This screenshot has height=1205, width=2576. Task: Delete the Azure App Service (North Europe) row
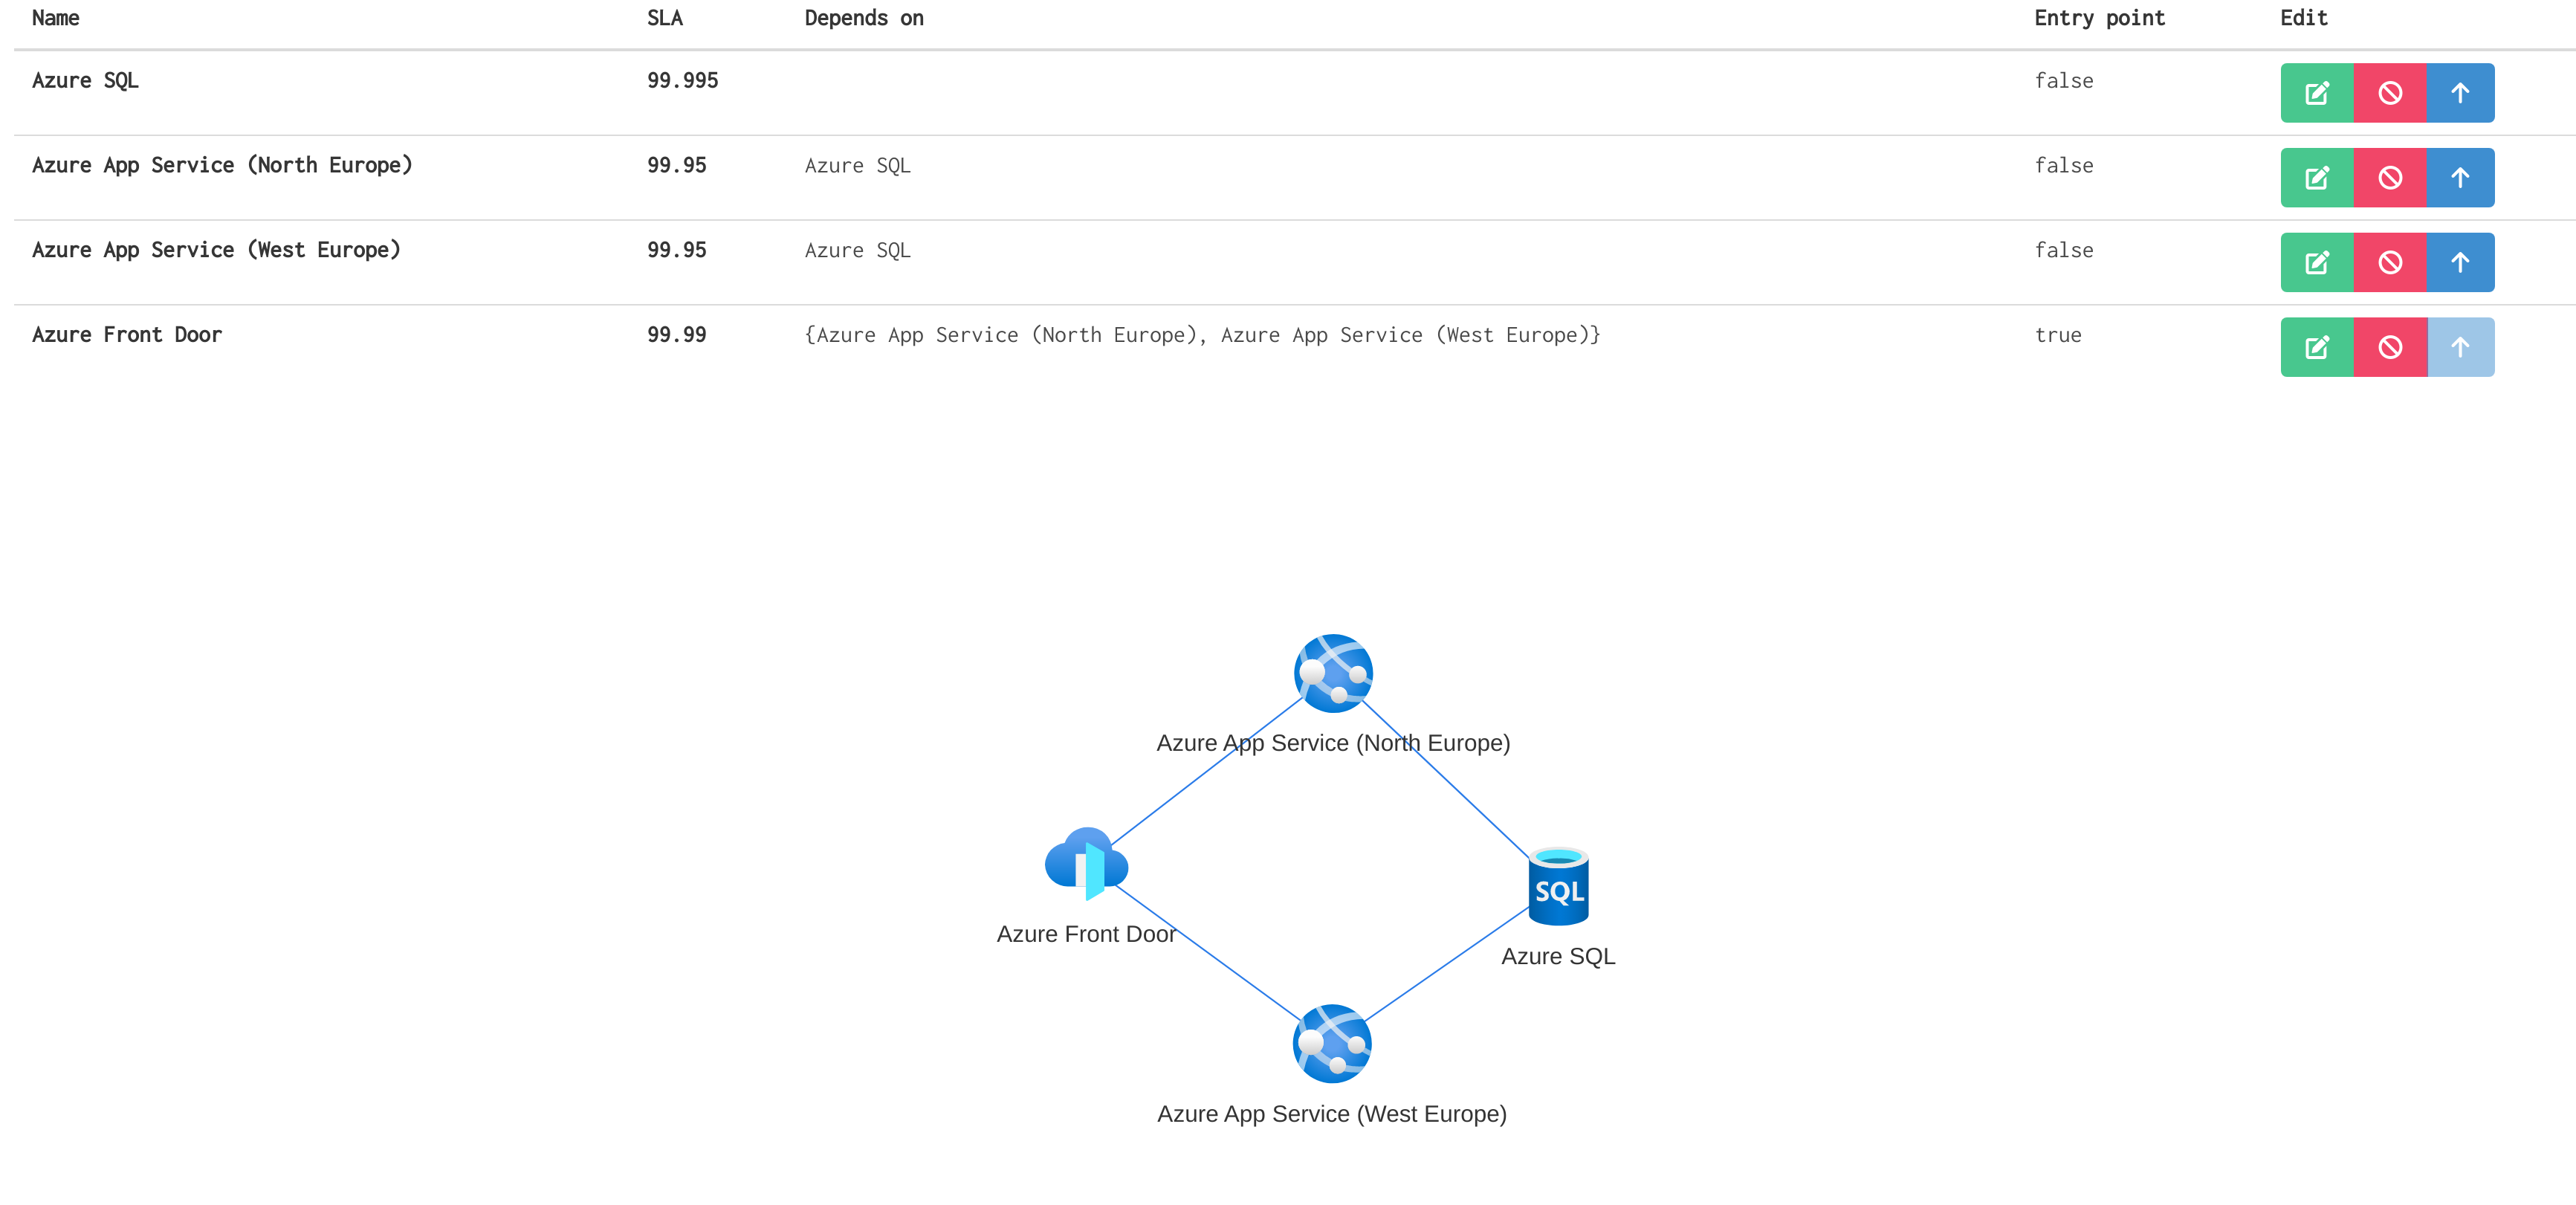[2389, 178]
